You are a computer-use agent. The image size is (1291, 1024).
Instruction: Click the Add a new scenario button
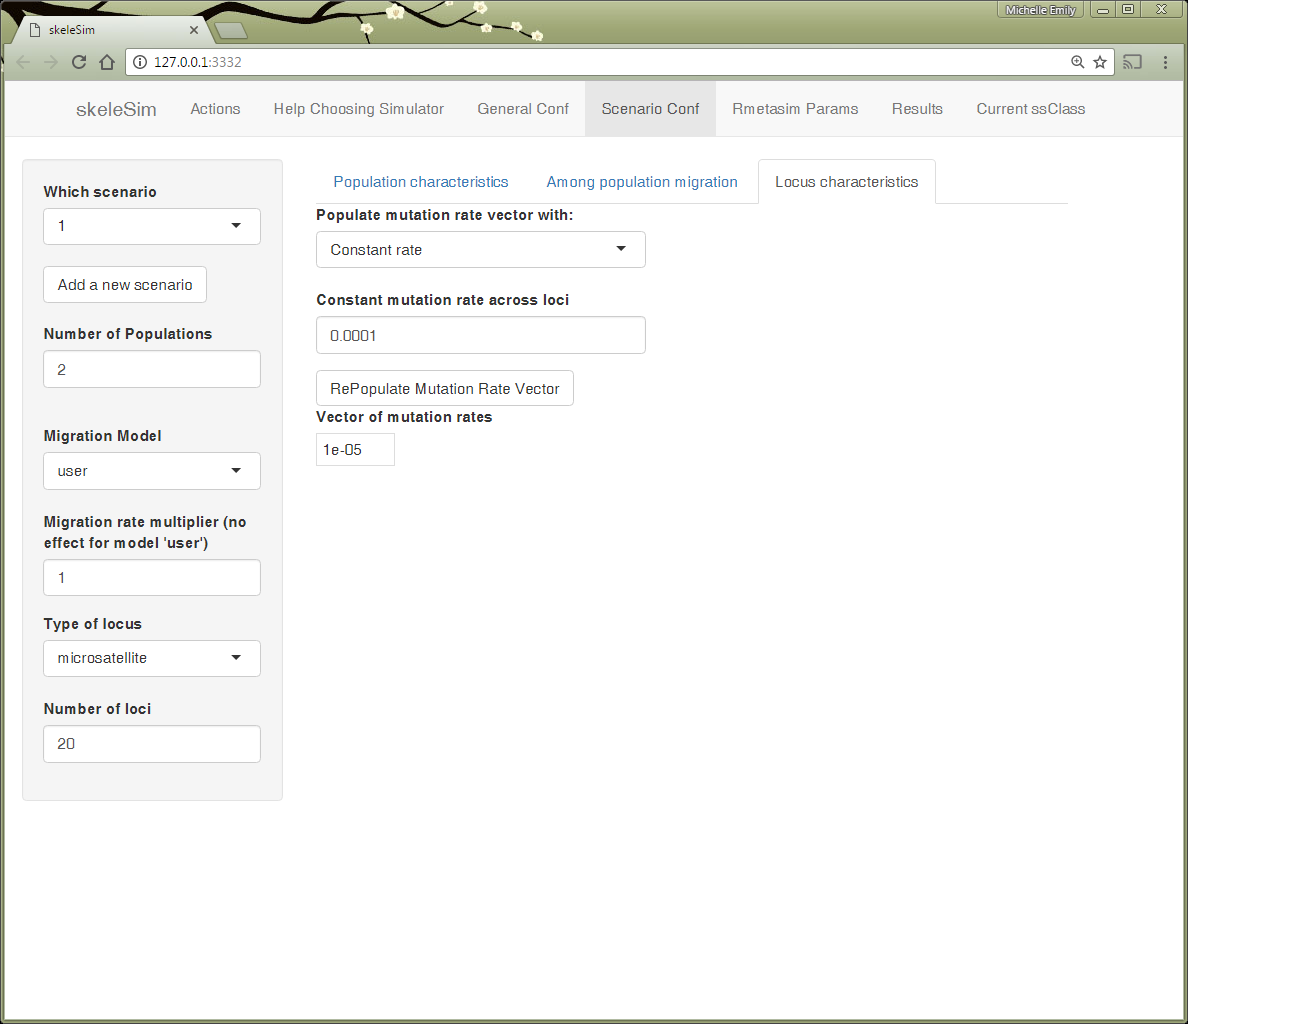tap(125, 285)
